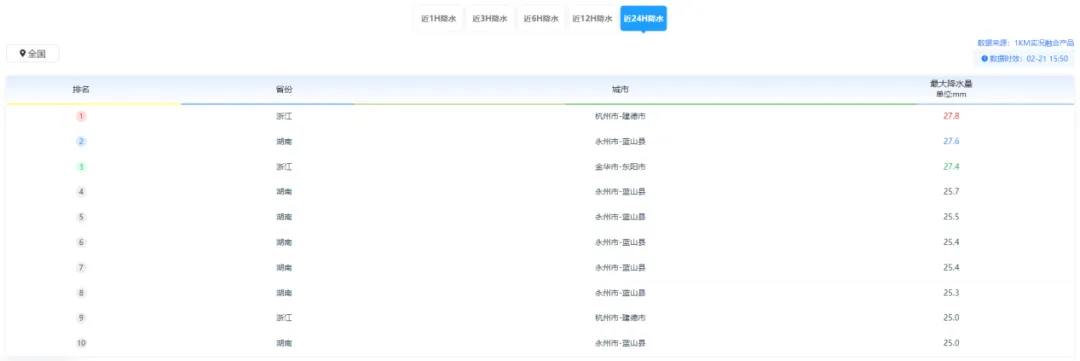
Task: Select the active 近24H降水 tab
Action: (643, 19)
